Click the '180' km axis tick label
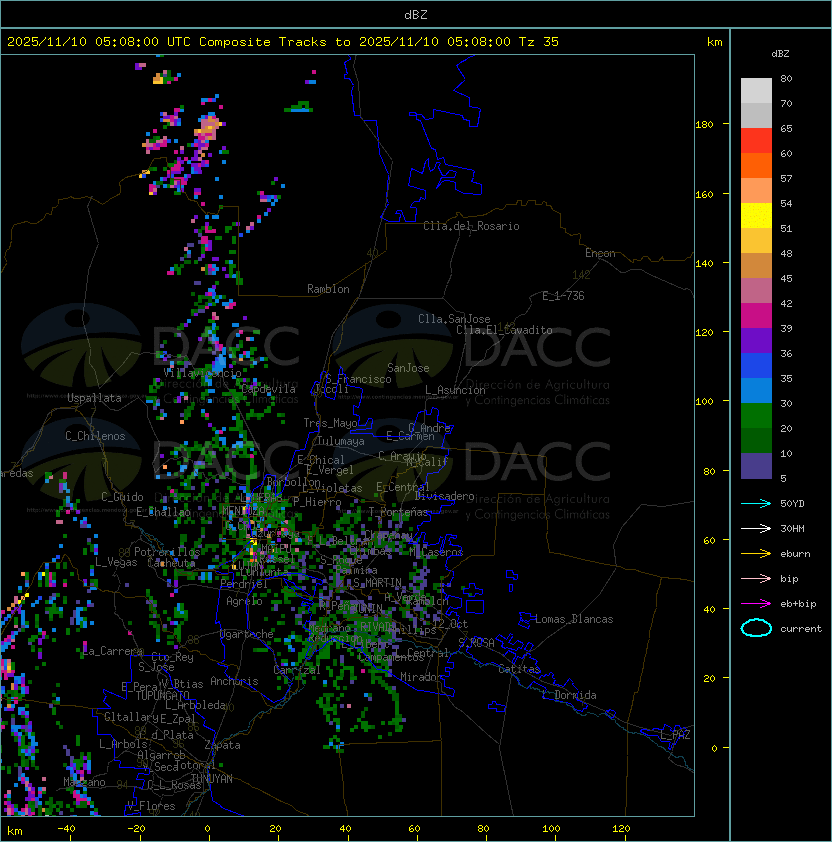This screenshot has width=832, height=842. click(704, 125)
